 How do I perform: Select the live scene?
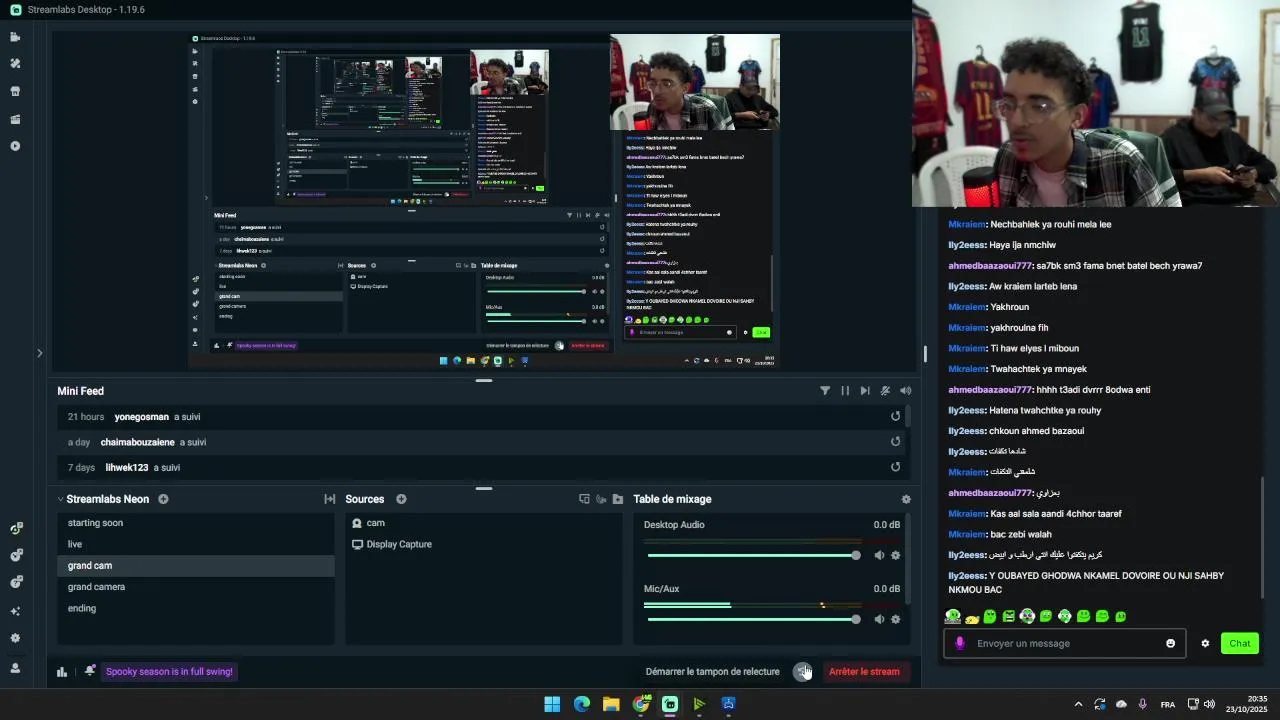[196, 544]
